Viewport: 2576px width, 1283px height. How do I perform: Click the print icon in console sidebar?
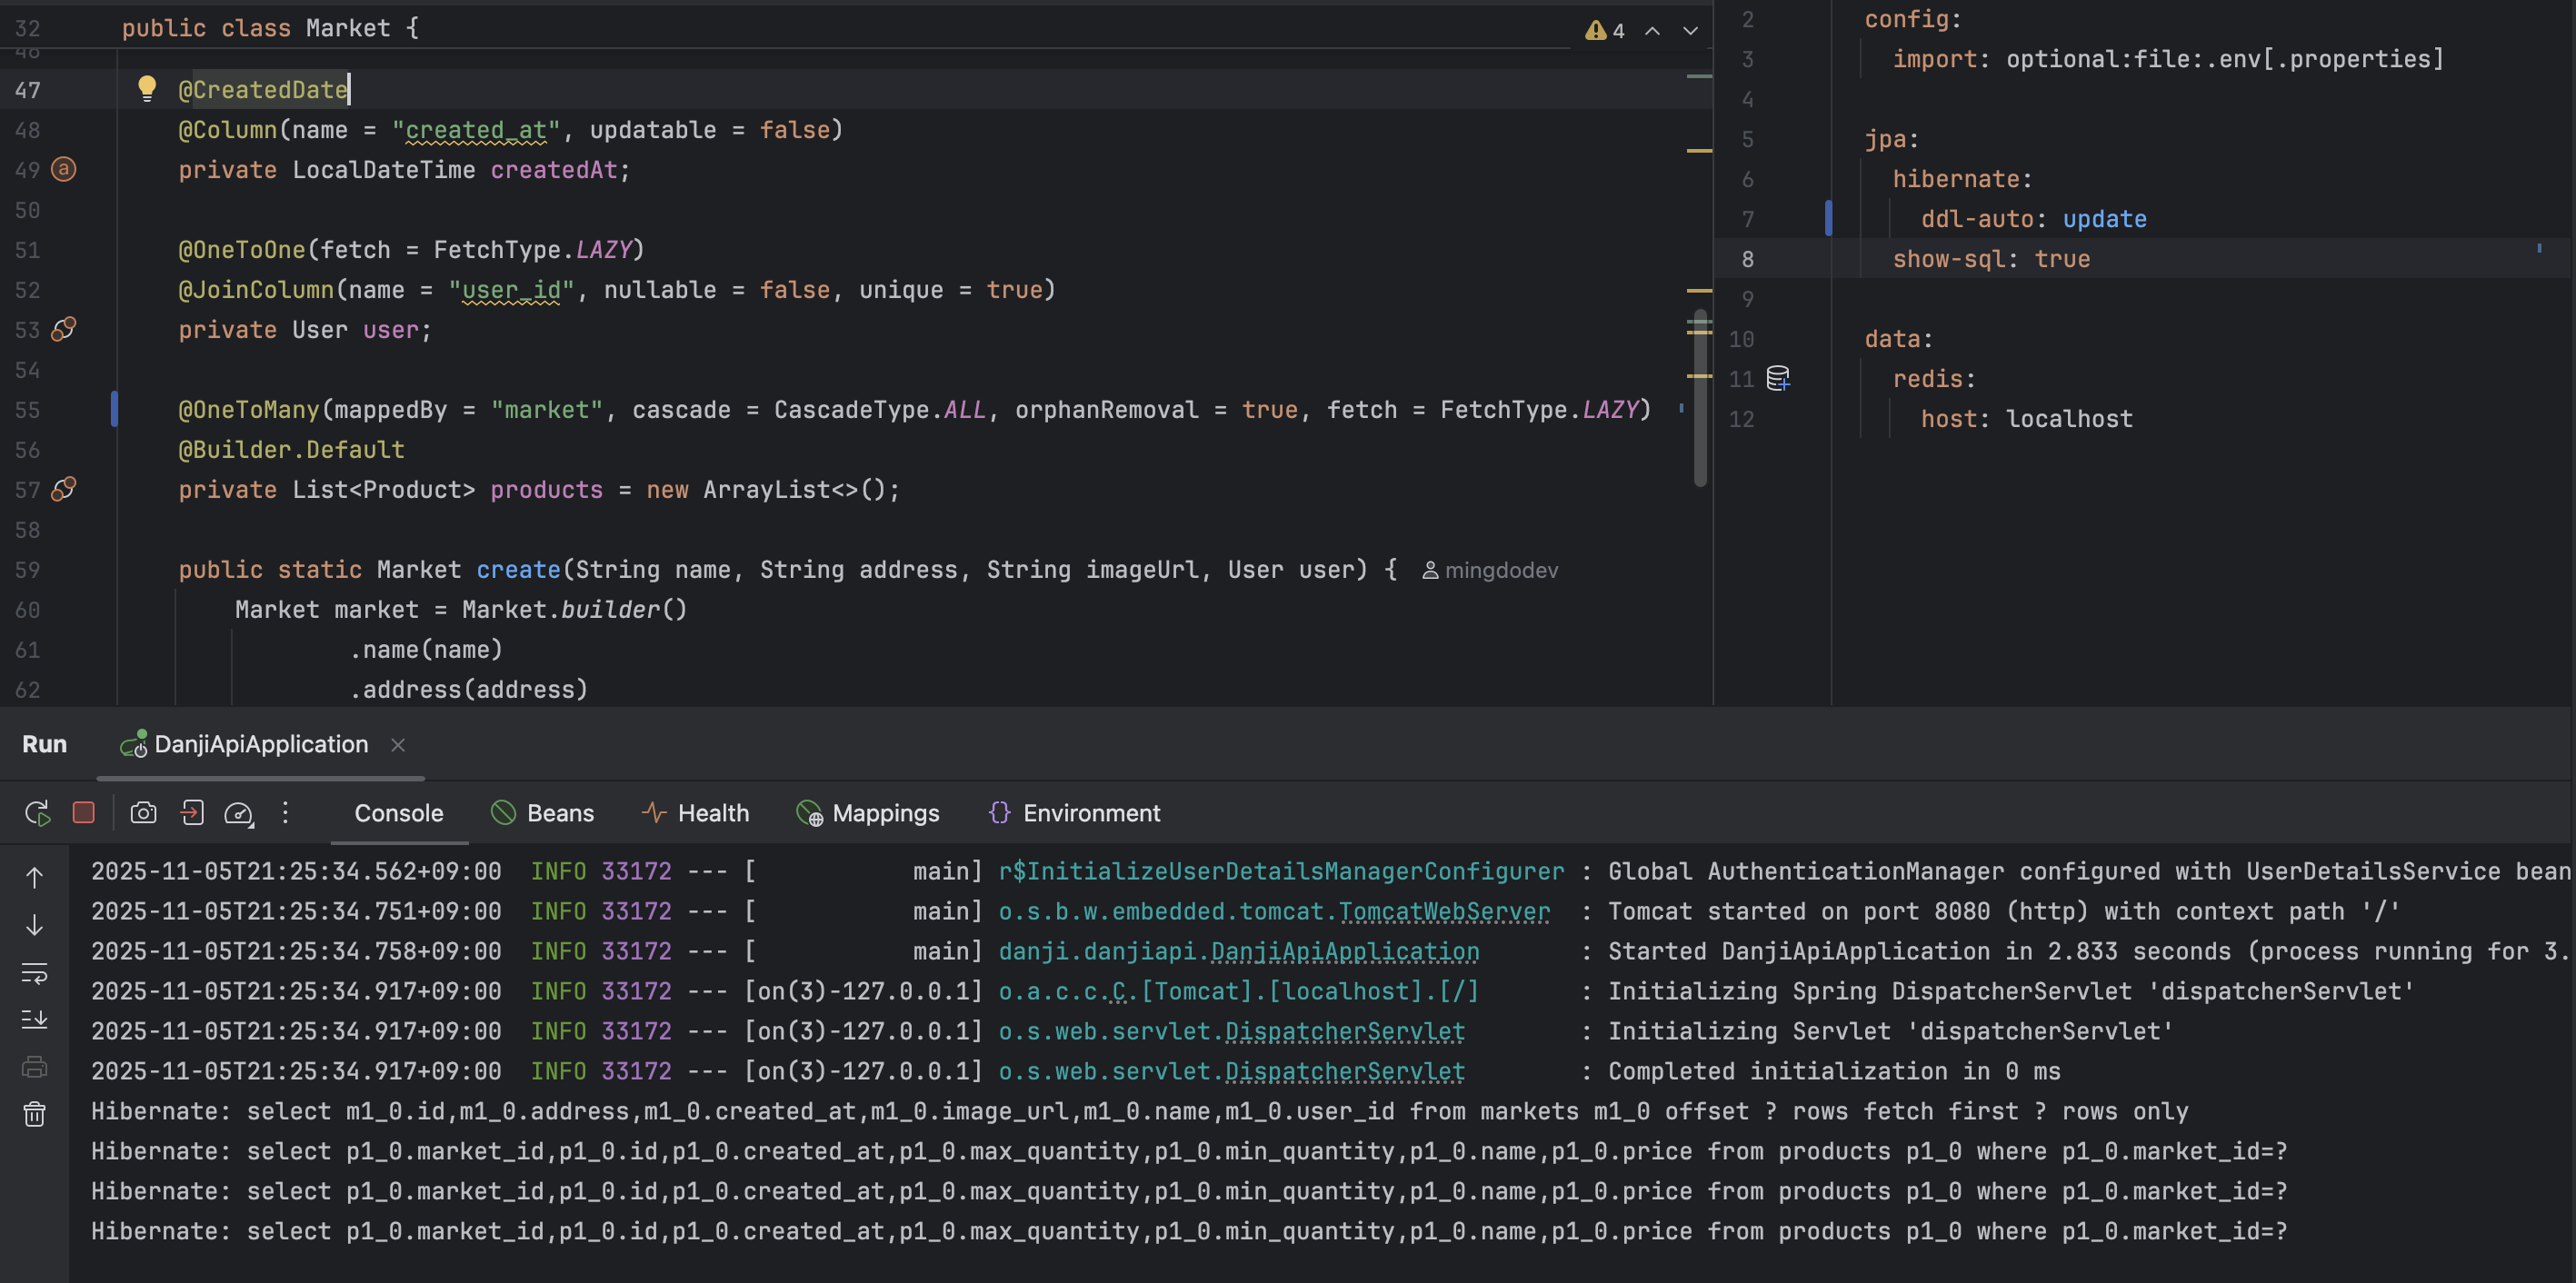click(34, 1067)
